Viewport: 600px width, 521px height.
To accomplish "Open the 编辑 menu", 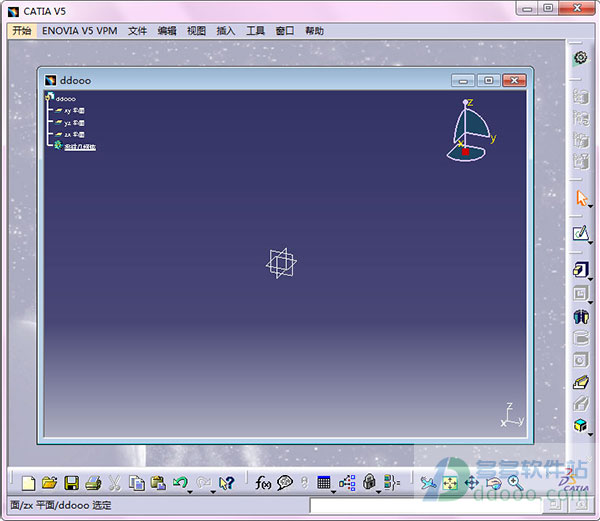I will [x=167, y=31].
